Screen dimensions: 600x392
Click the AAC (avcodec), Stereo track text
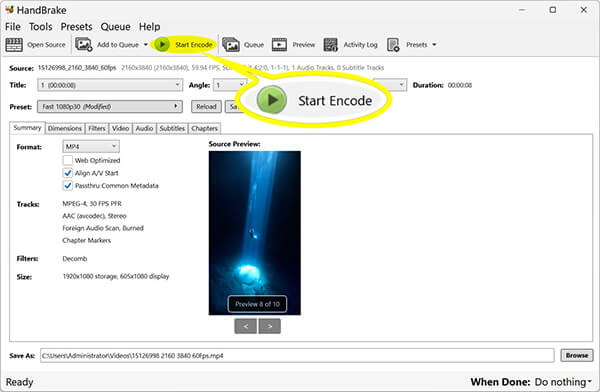coord(94,216)
